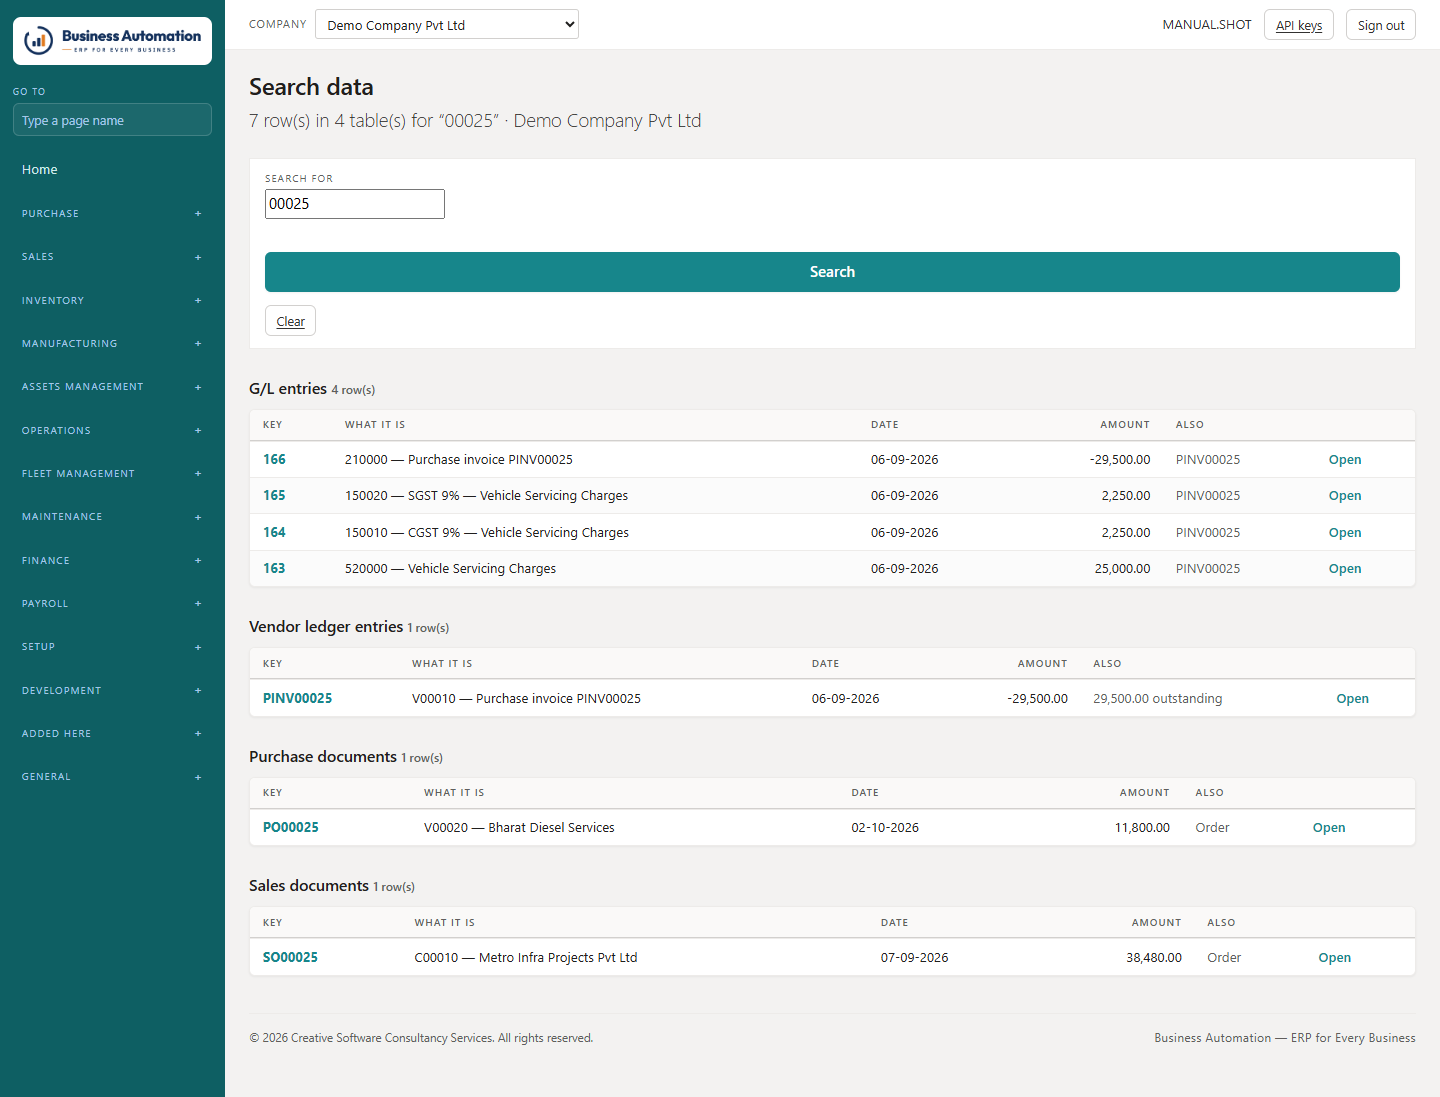
Task: Click Open on the 520000 Vehicle Servicing row
Action: (x=1345, y=569)
